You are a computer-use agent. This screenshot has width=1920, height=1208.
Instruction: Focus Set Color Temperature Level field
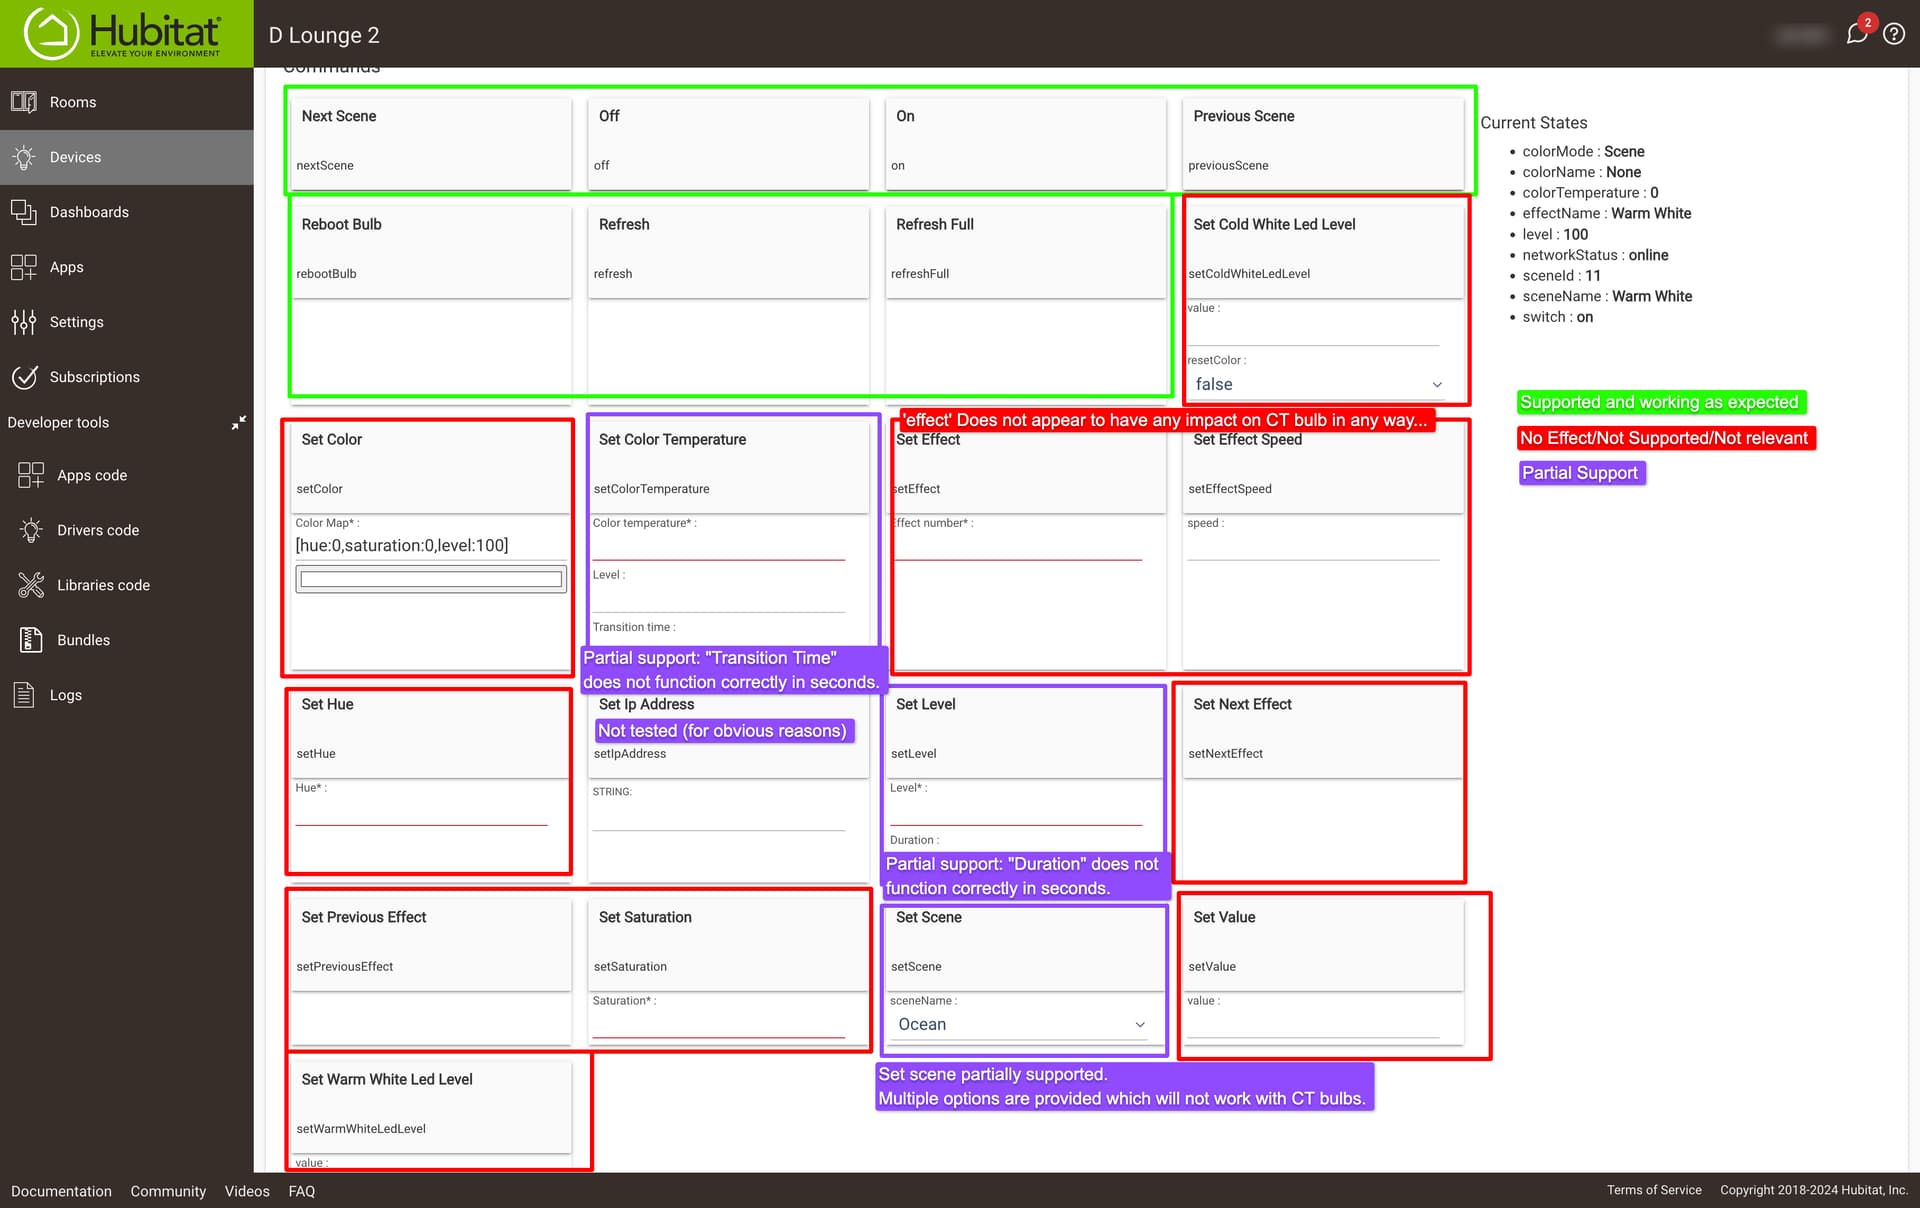719,598
